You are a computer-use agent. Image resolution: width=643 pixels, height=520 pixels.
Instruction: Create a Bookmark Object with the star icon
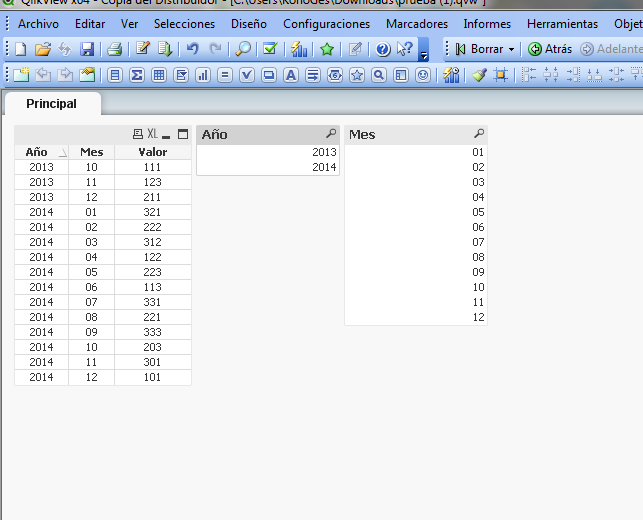pyautogui.click(x=357, y=75)
